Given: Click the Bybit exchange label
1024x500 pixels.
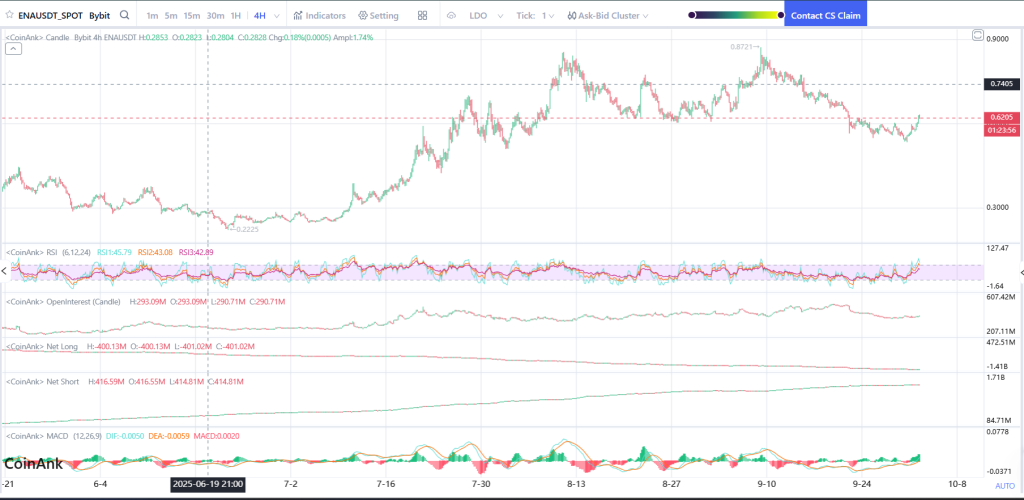Looking at the screenshot, I should pos(99,15).
